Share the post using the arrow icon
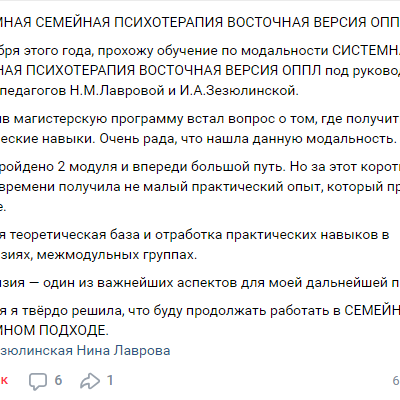The image size is (400, 400). click(90, 381)
